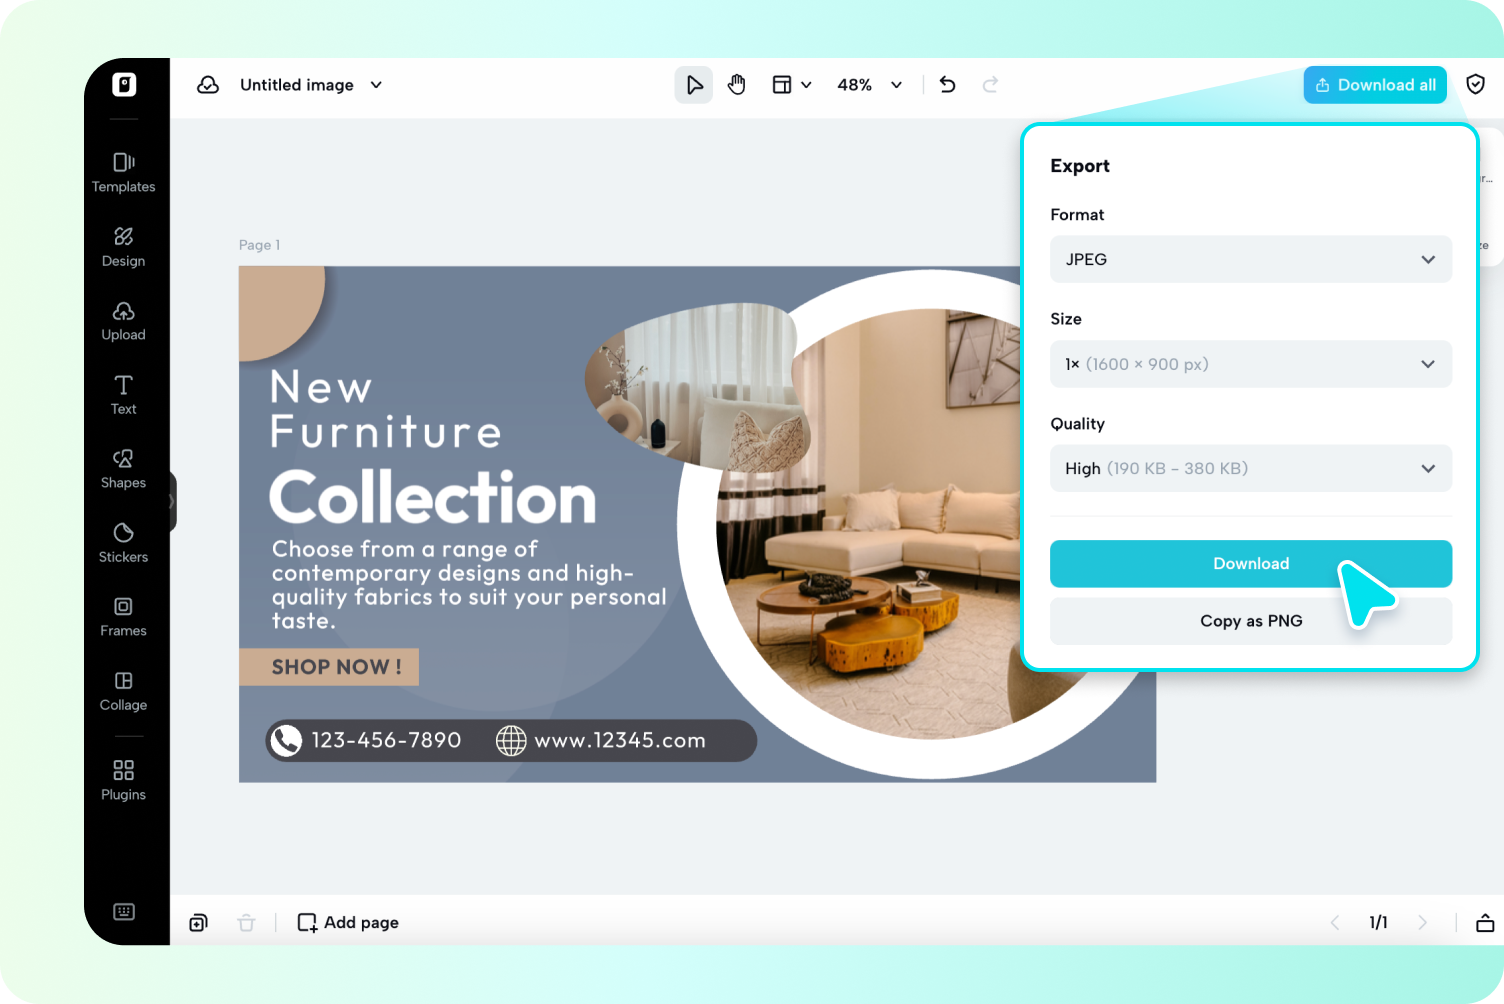
Task: Open the Size 1× dropdown
Action: click(1251, 364)
